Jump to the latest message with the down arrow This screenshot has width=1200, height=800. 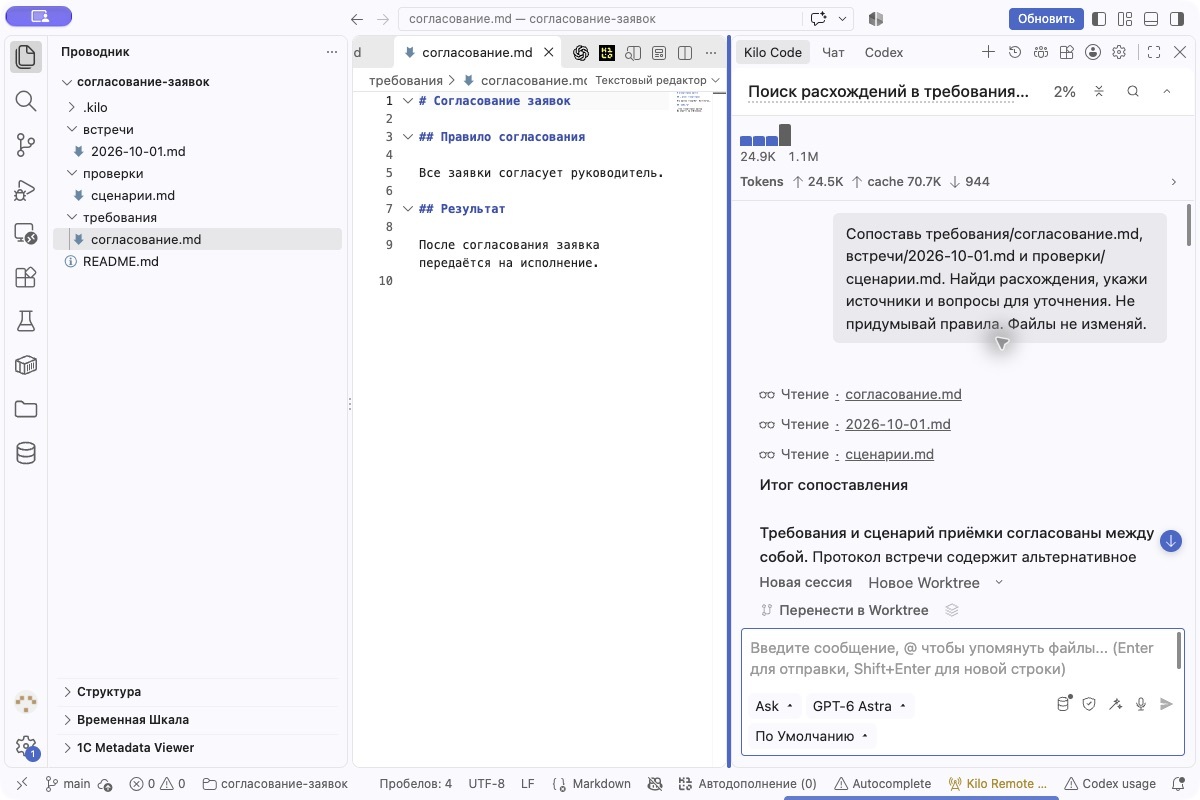[1171, 541]
